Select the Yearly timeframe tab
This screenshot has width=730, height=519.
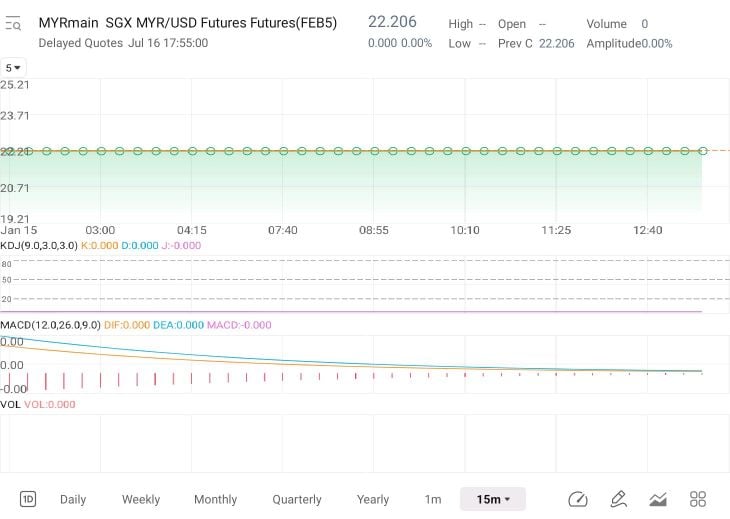pos(373,499)
